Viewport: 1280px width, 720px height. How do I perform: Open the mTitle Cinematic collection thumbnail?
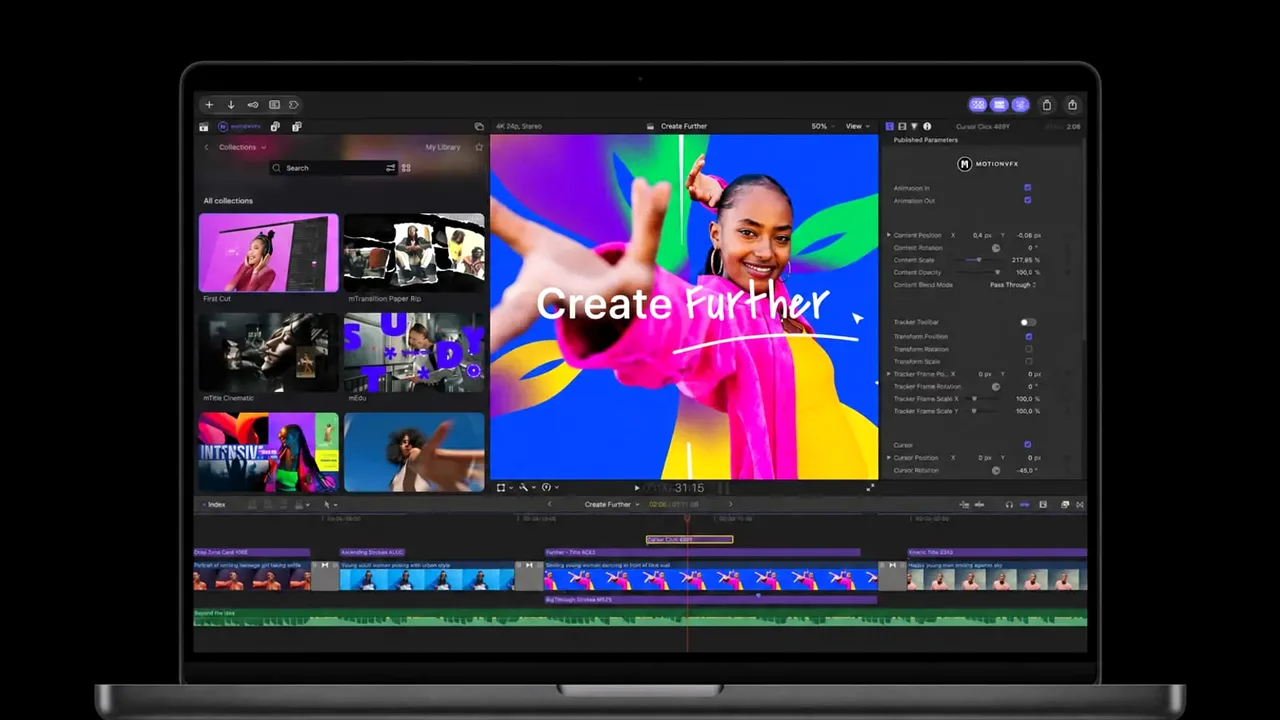point(268,353)
